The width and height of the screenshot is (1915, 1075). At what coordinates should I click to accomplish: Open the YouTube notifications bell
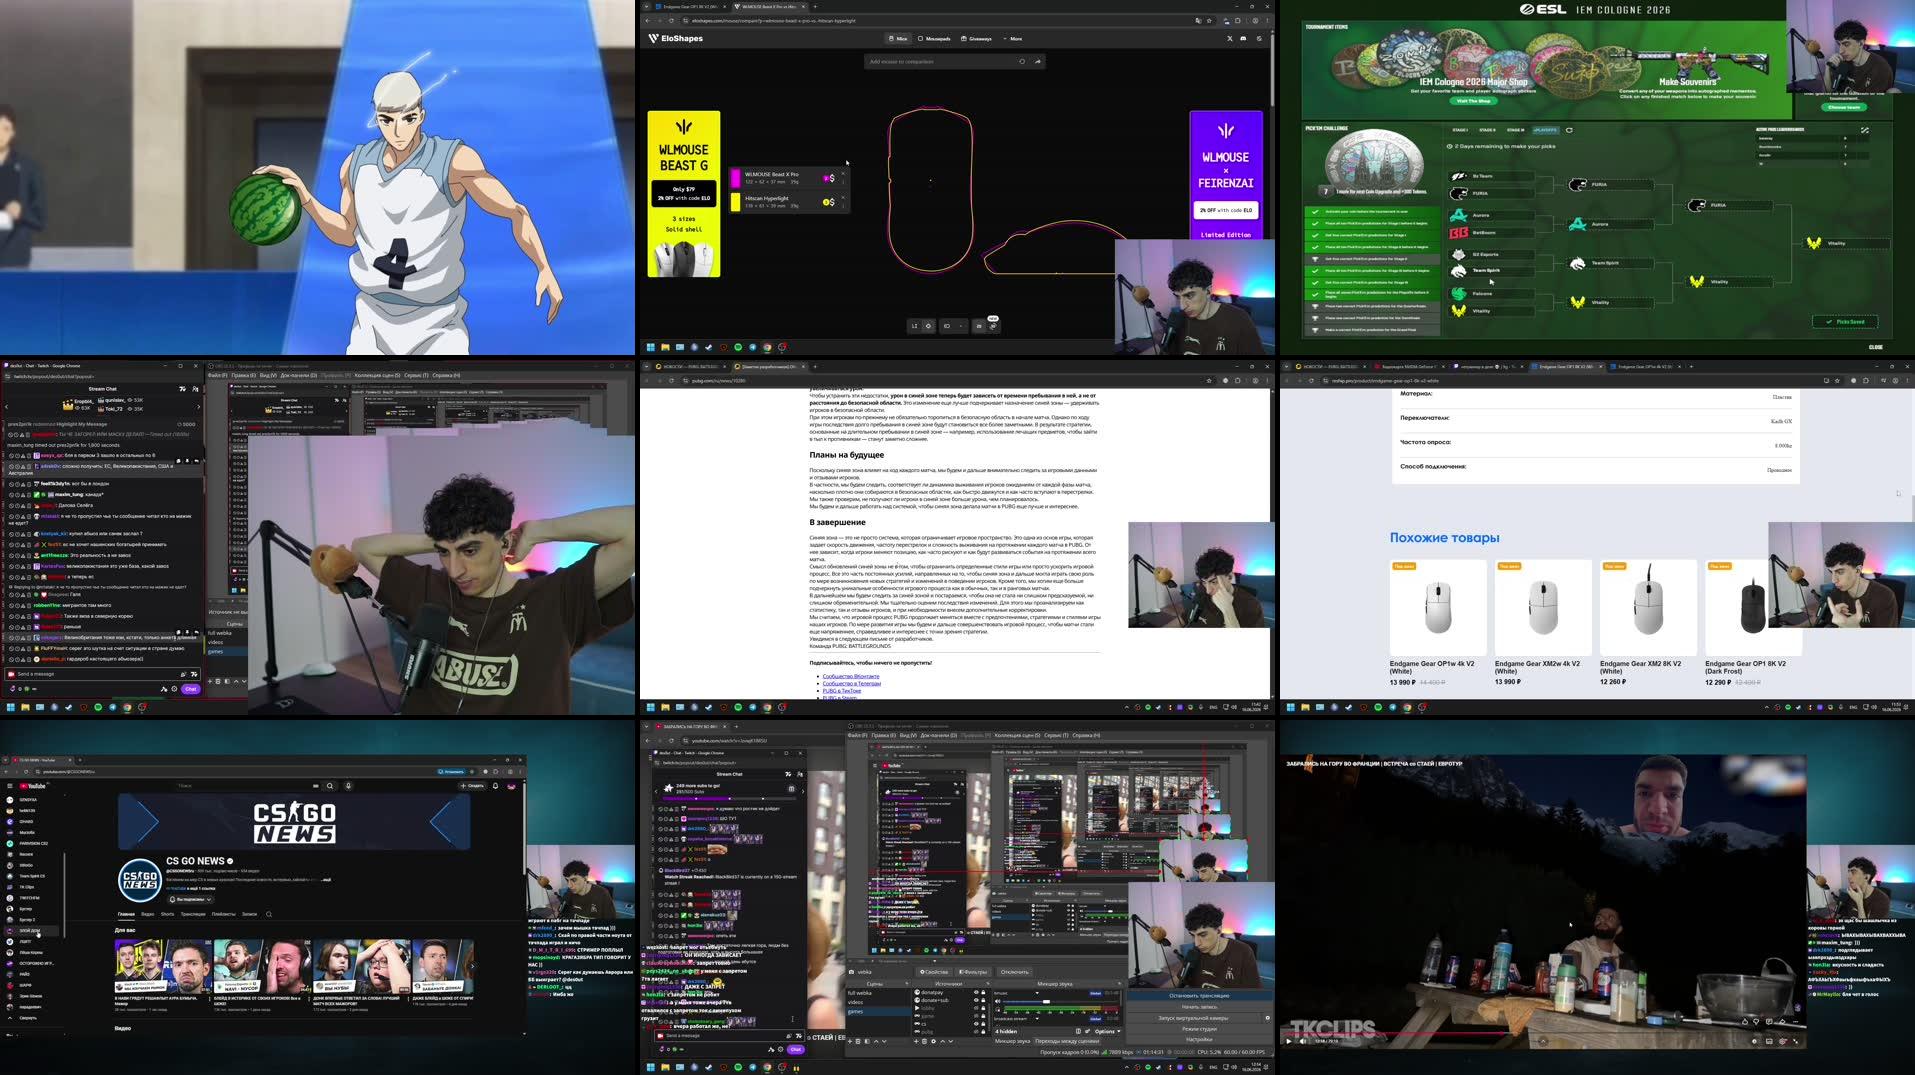(495, 786)
